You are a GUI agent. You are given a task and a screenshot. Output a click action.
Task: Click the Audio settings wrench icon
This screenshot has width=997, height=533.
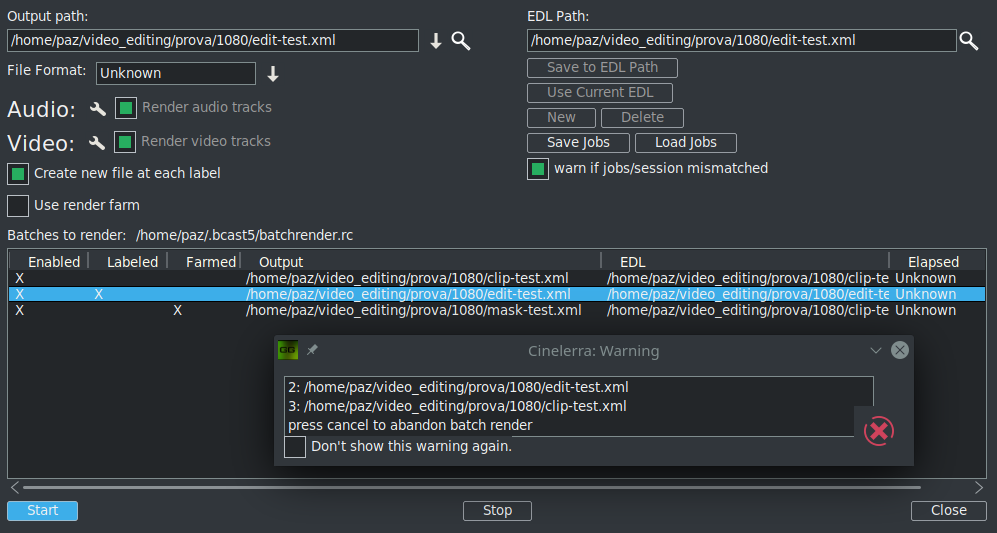coord(98,109)
